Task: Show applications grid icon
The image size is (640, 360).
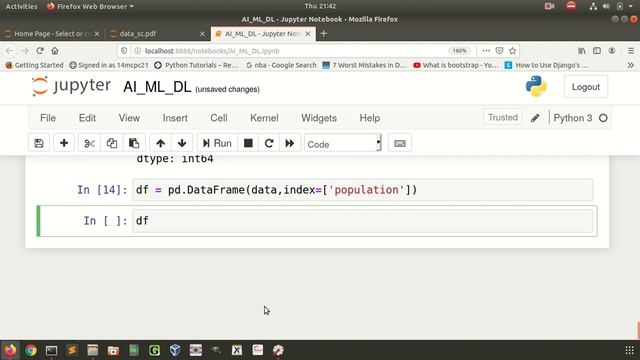Action: tap(629, 350)
